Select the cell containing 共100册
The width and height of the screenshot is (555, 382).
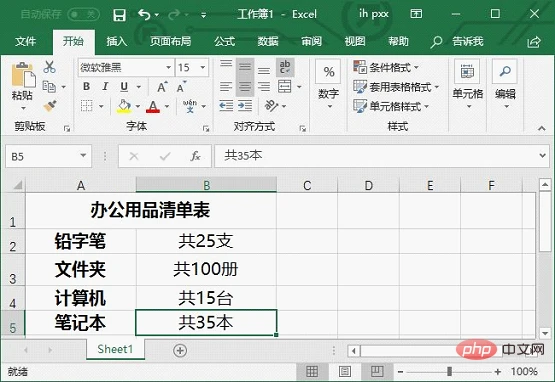(x=206, y=269)
